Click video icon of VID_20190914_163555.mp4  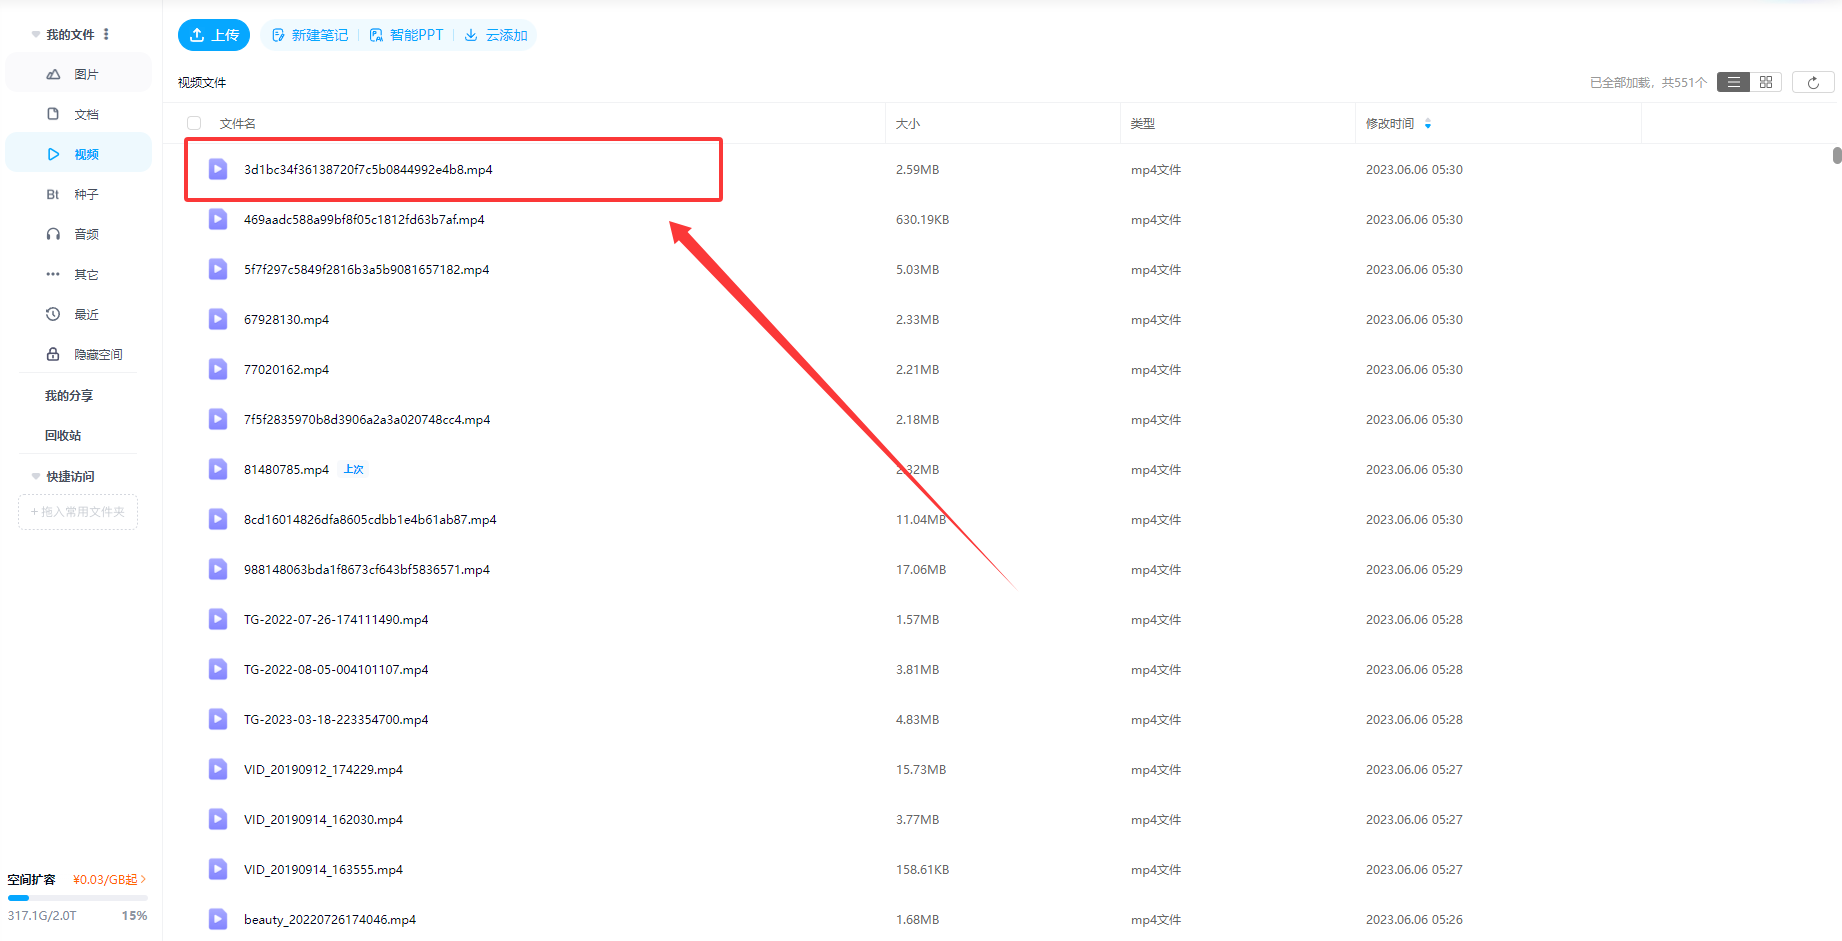click(218, 869)
